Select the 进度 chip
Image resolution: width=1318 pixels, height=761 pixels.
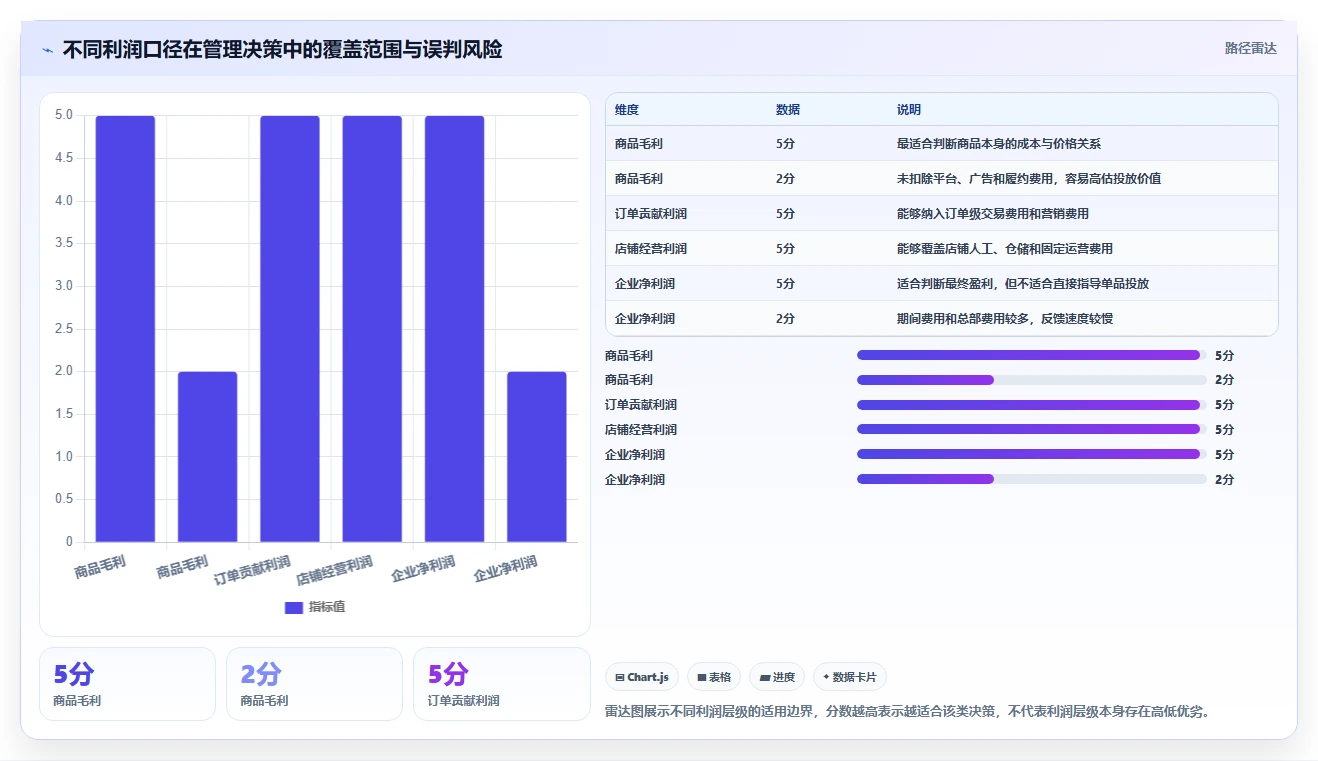777,677
